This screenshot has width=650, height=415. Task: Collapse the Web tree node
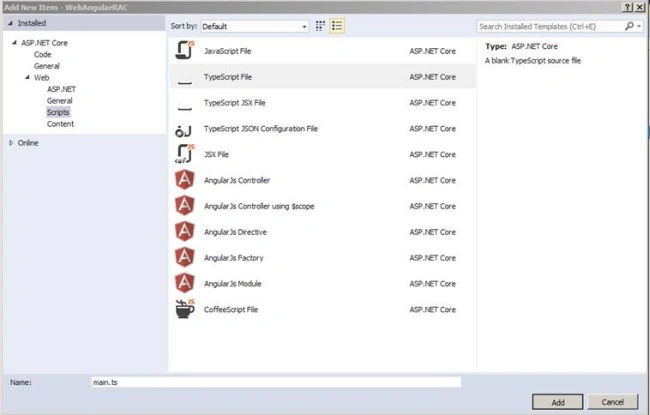pos(27,78)
